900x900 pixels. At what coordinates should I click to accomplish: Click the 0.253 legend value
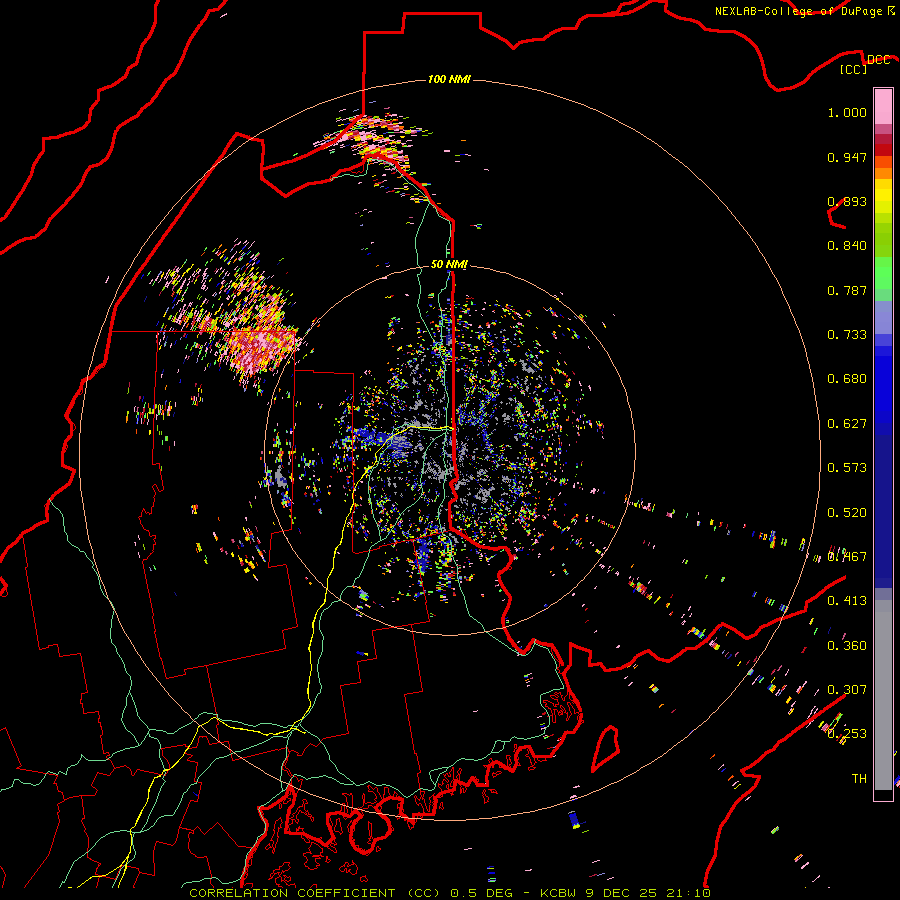click(x=847, y=734)
